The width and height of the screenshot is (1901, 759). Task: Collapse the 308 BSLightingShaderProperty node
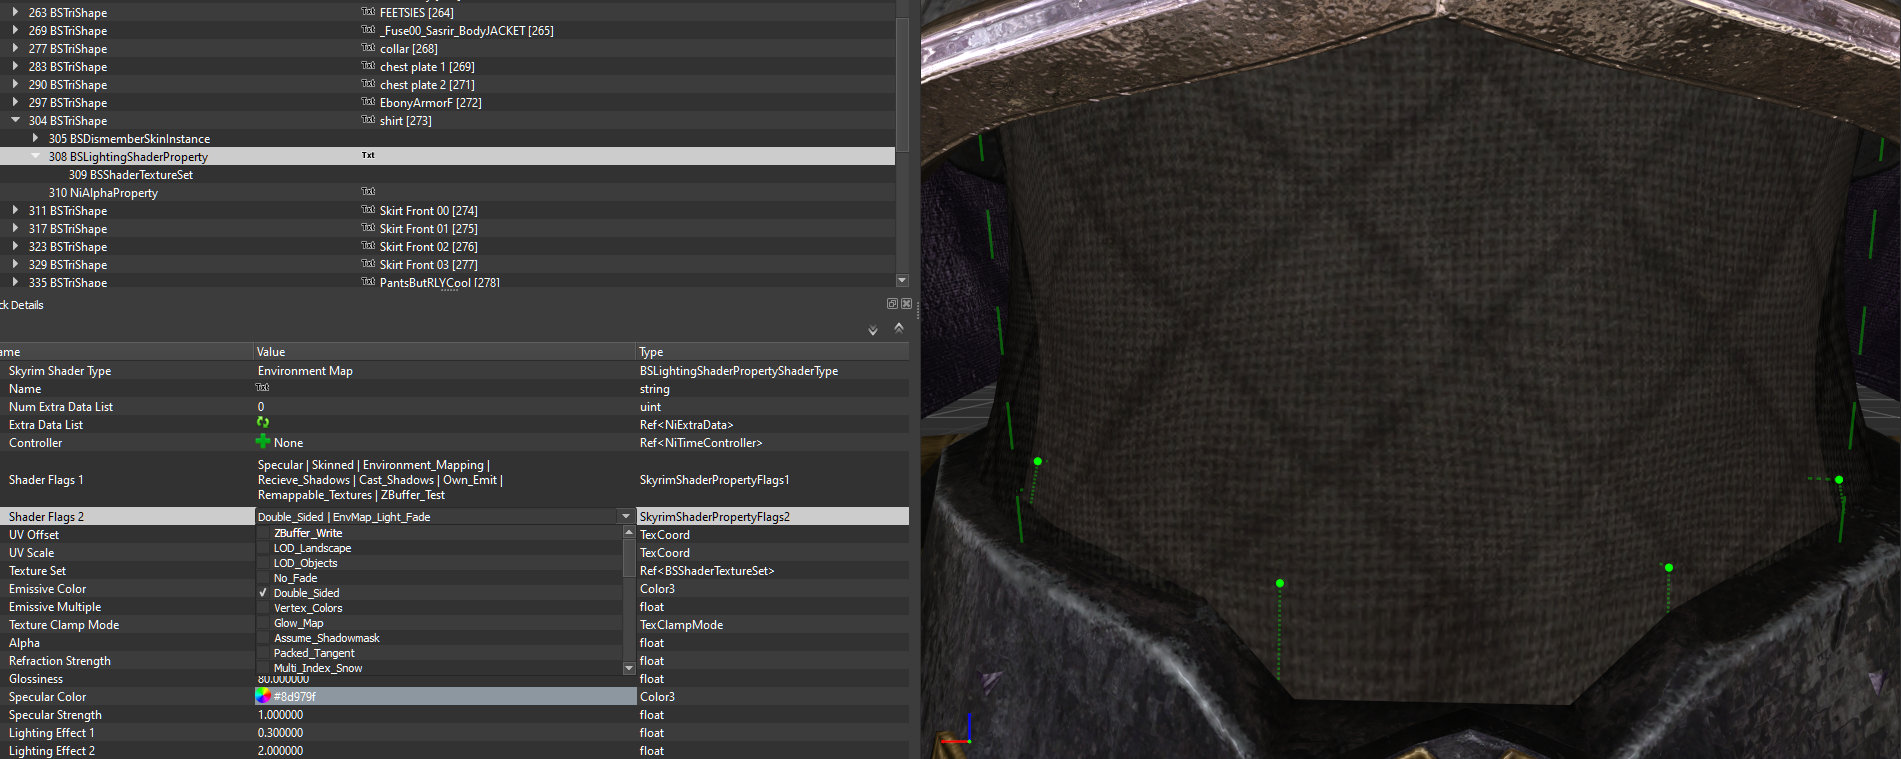(x=35, y=156)
